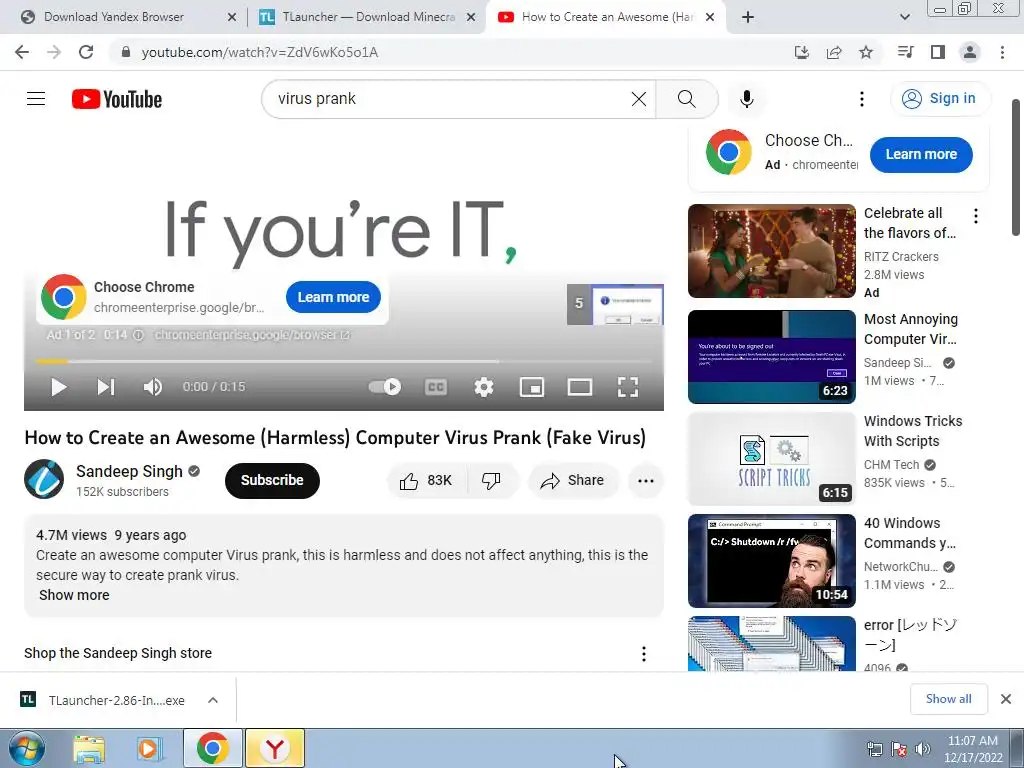Skip to next video button

tap(106, 387)
